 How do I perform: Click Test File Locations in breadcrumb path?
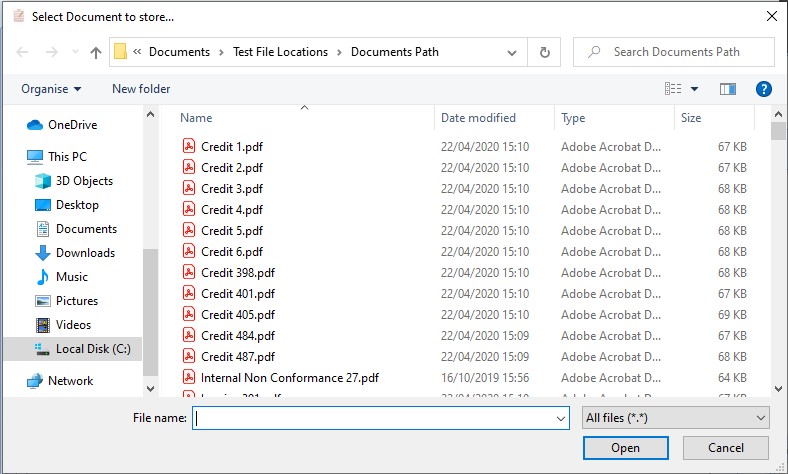(x=280, y=52)
